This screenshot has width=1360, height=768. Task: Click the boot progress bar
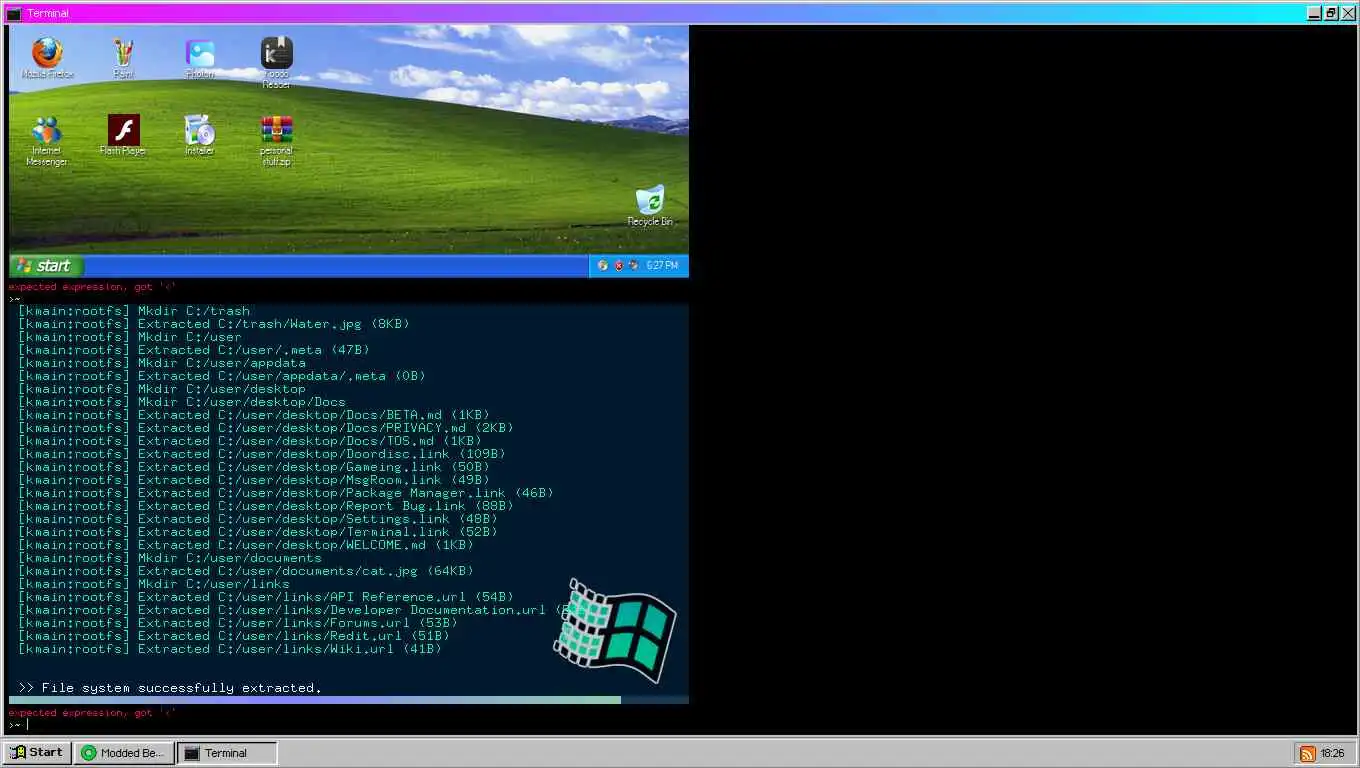pyautogui.click(x=349, y=700)
